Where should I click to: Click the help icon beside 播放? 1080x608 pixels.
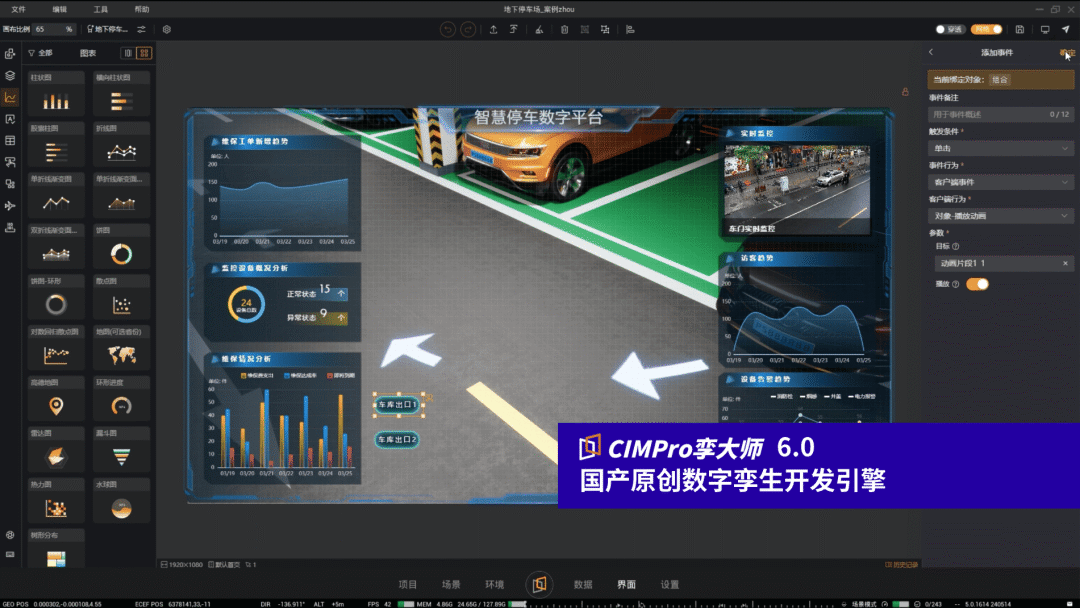coord(955,284)
